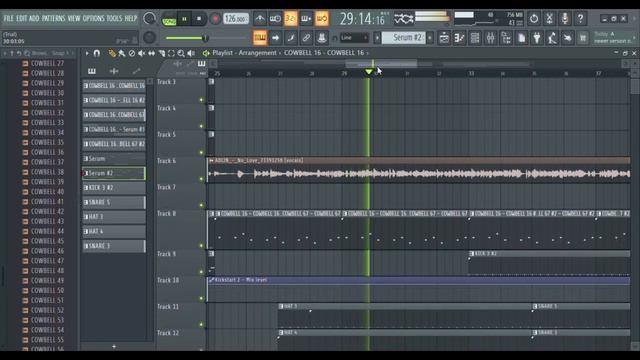Image resolution: width=640 pixels, height=360 pixels.
Task: Select the Delete tool in playlist toolbar
Action: (x=131, y=53)
